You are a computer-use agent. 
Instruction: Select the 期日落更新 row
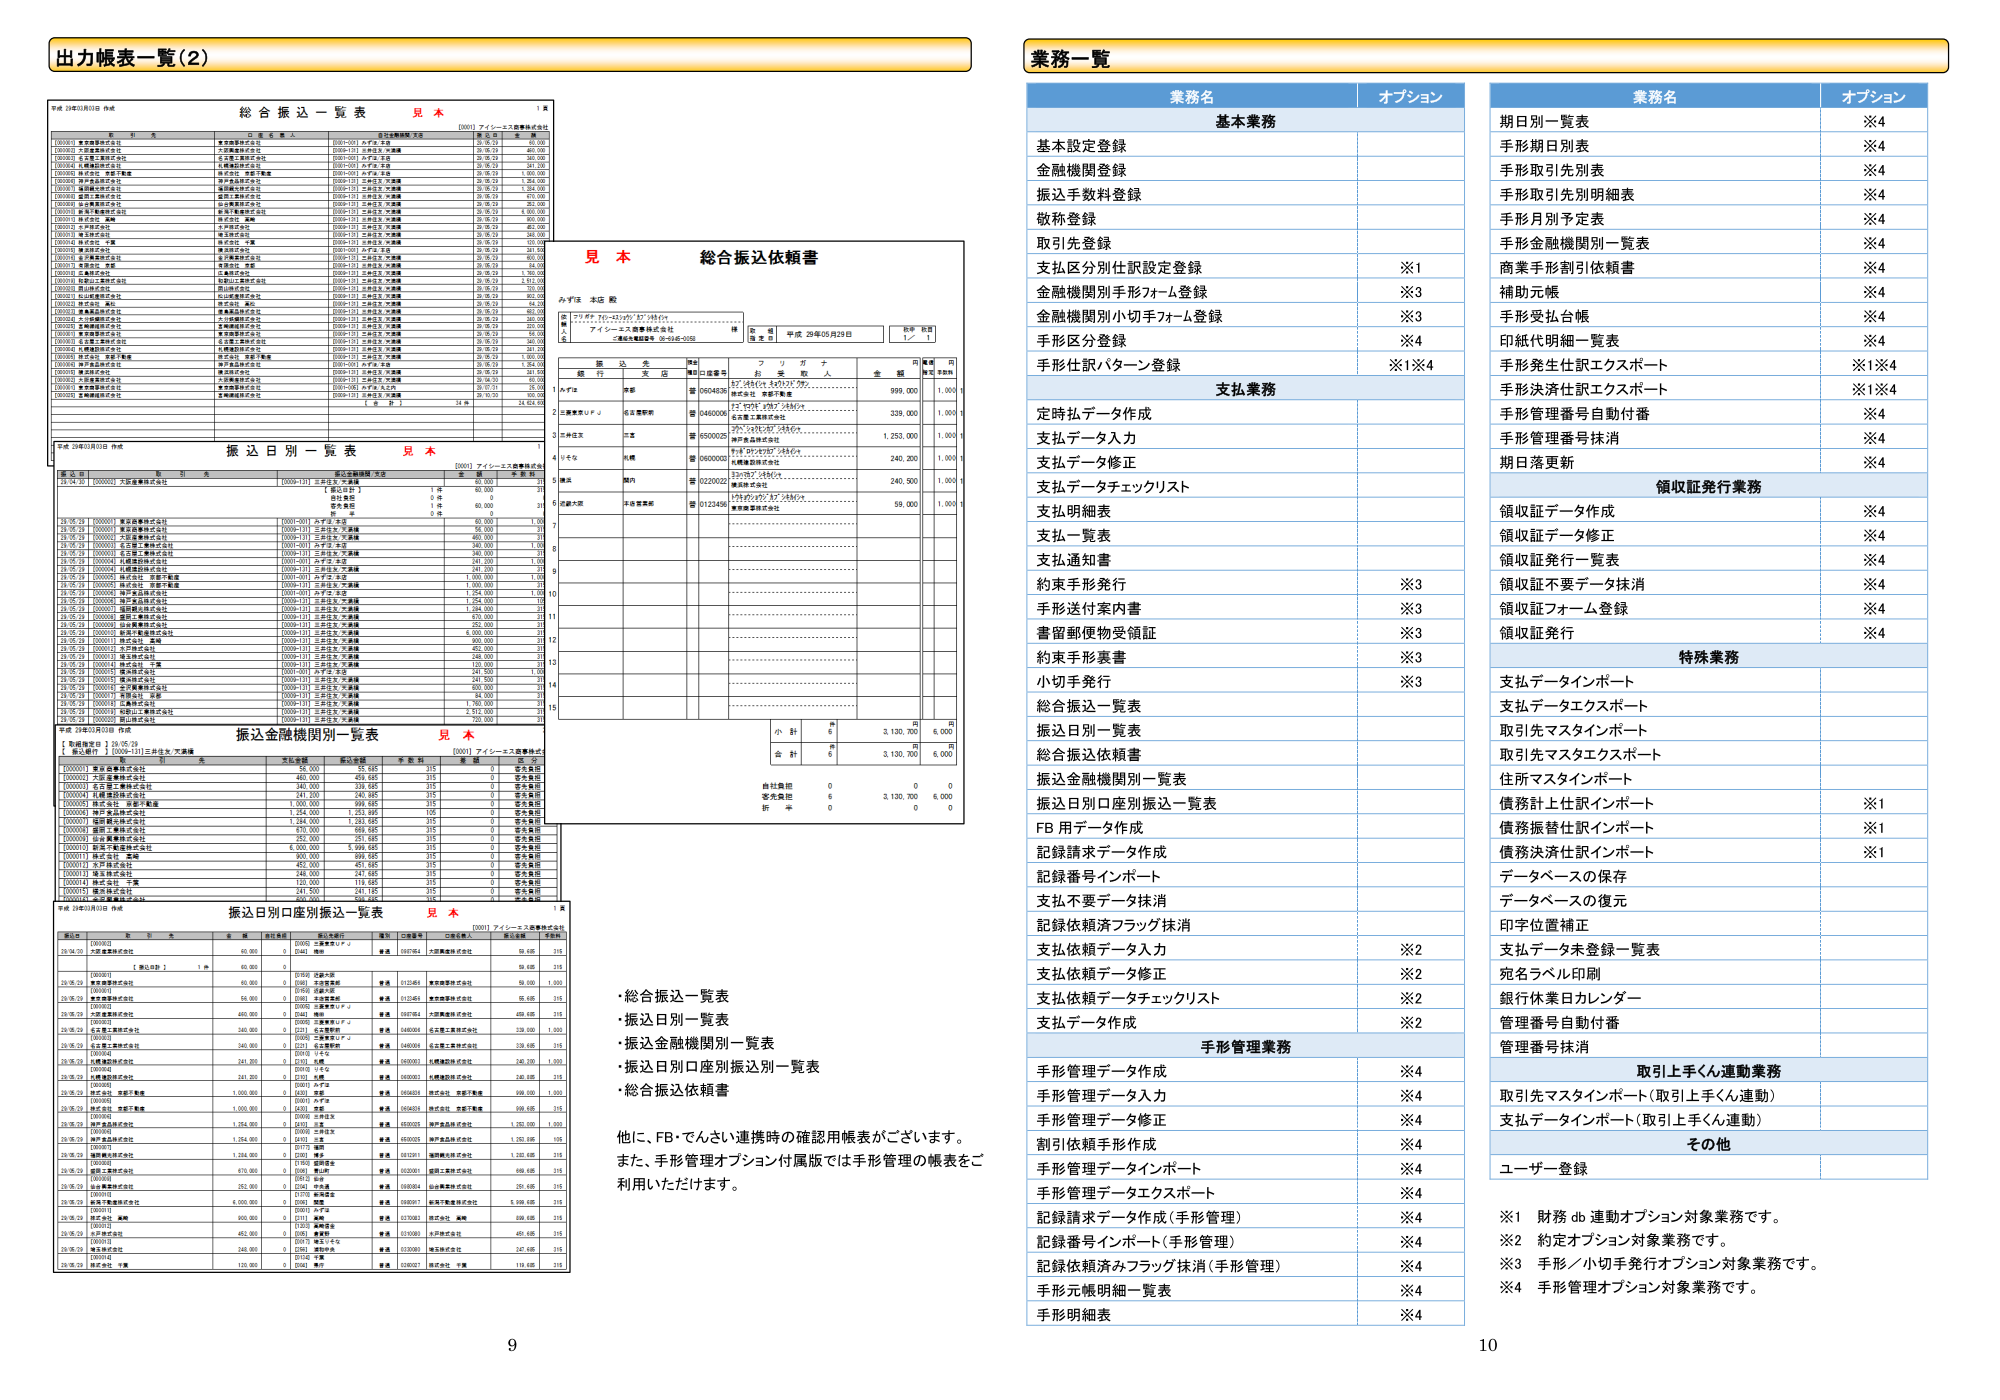point(1708,463)
